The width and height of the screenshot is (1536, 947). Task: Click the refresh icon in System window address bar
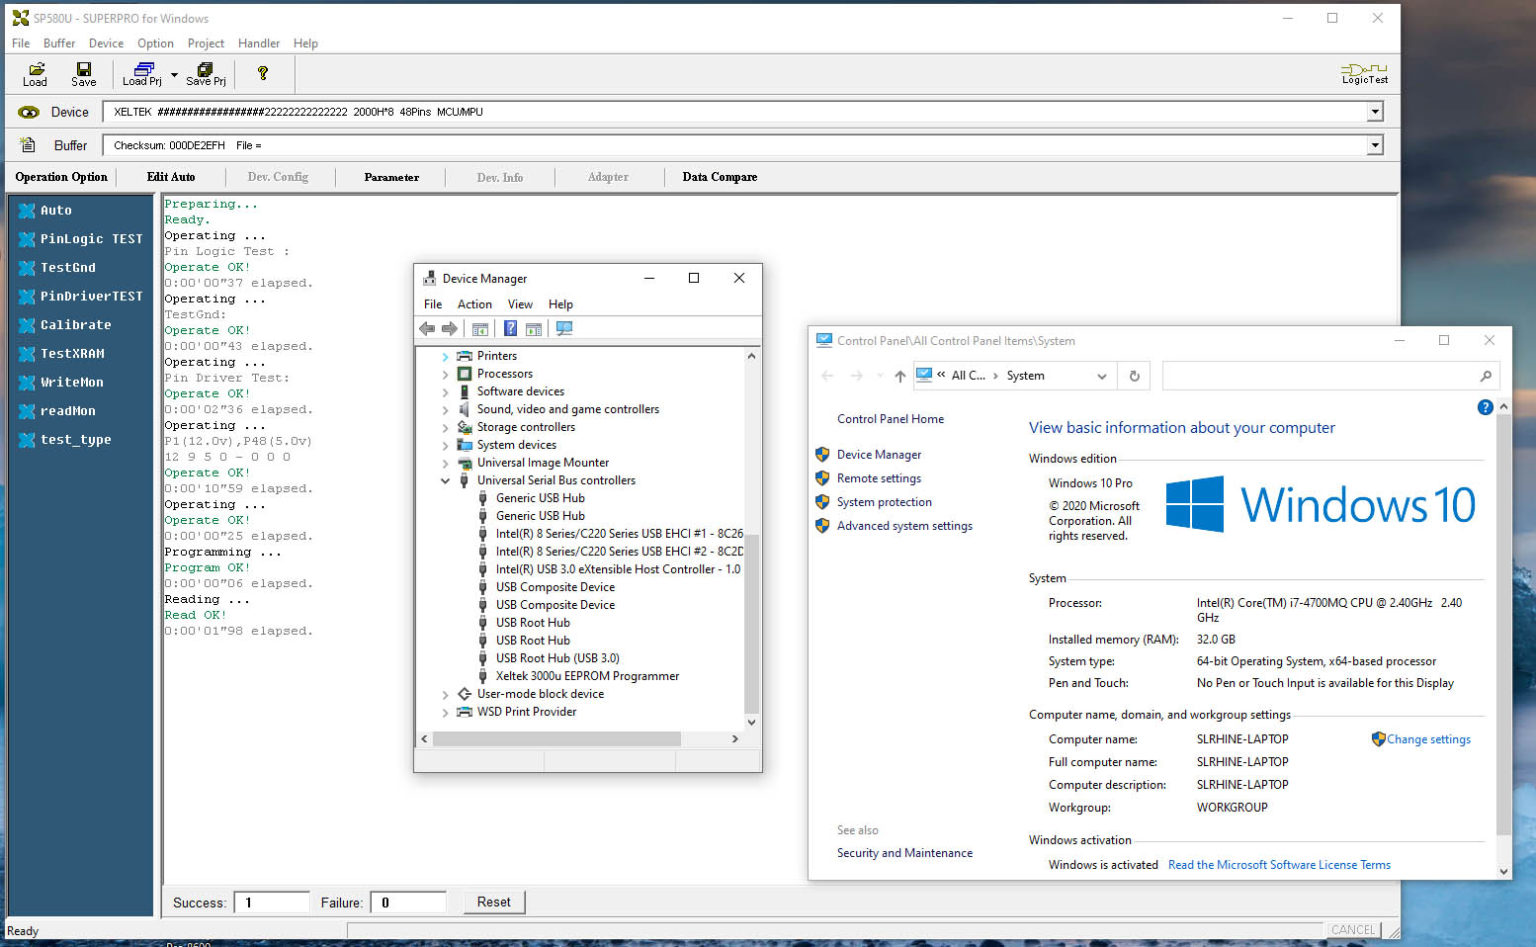tap(1134, 376)
